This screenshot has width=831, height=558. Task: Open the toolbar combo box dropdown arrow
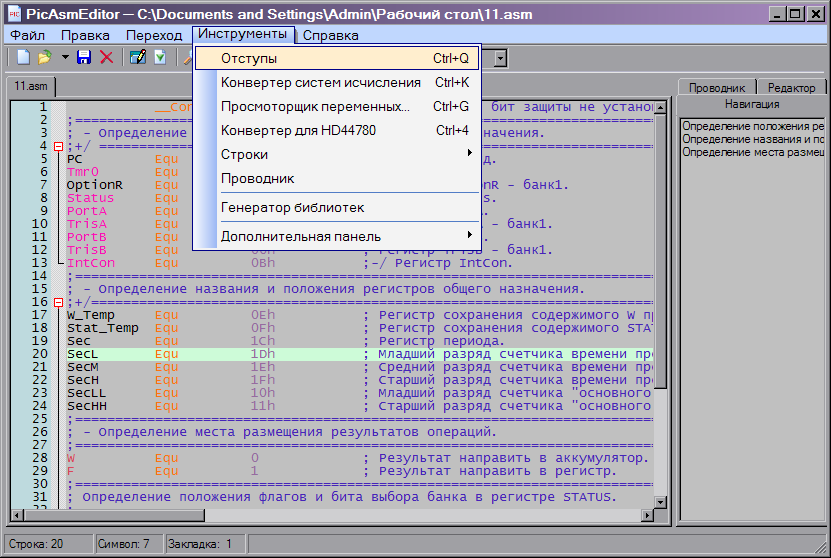501,58
